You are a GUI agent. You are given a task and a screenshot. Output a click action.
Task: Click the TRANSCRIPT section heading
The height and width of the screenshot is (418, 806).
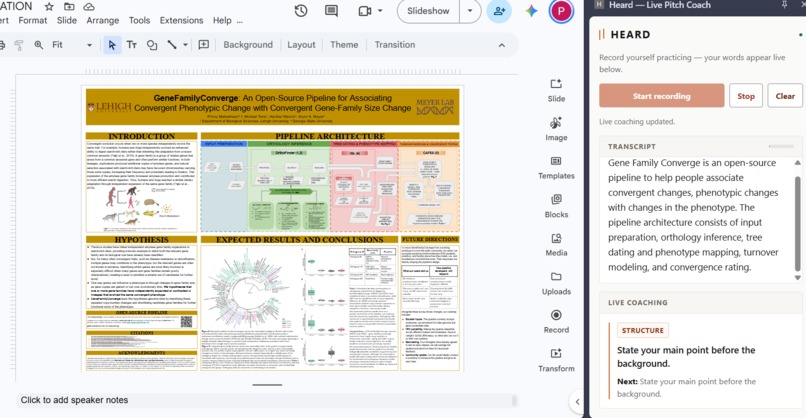632,147
